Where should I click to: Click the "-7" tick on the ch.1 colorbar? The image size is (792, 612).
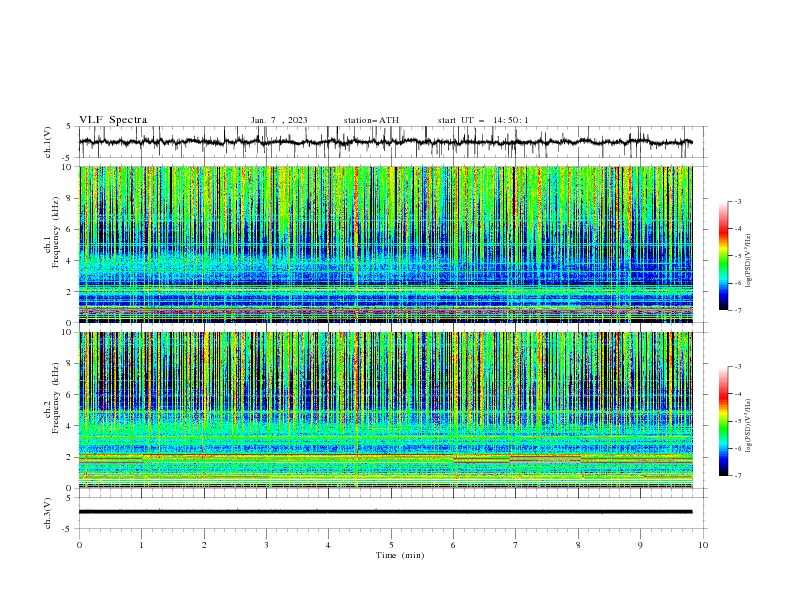[737, 310]
